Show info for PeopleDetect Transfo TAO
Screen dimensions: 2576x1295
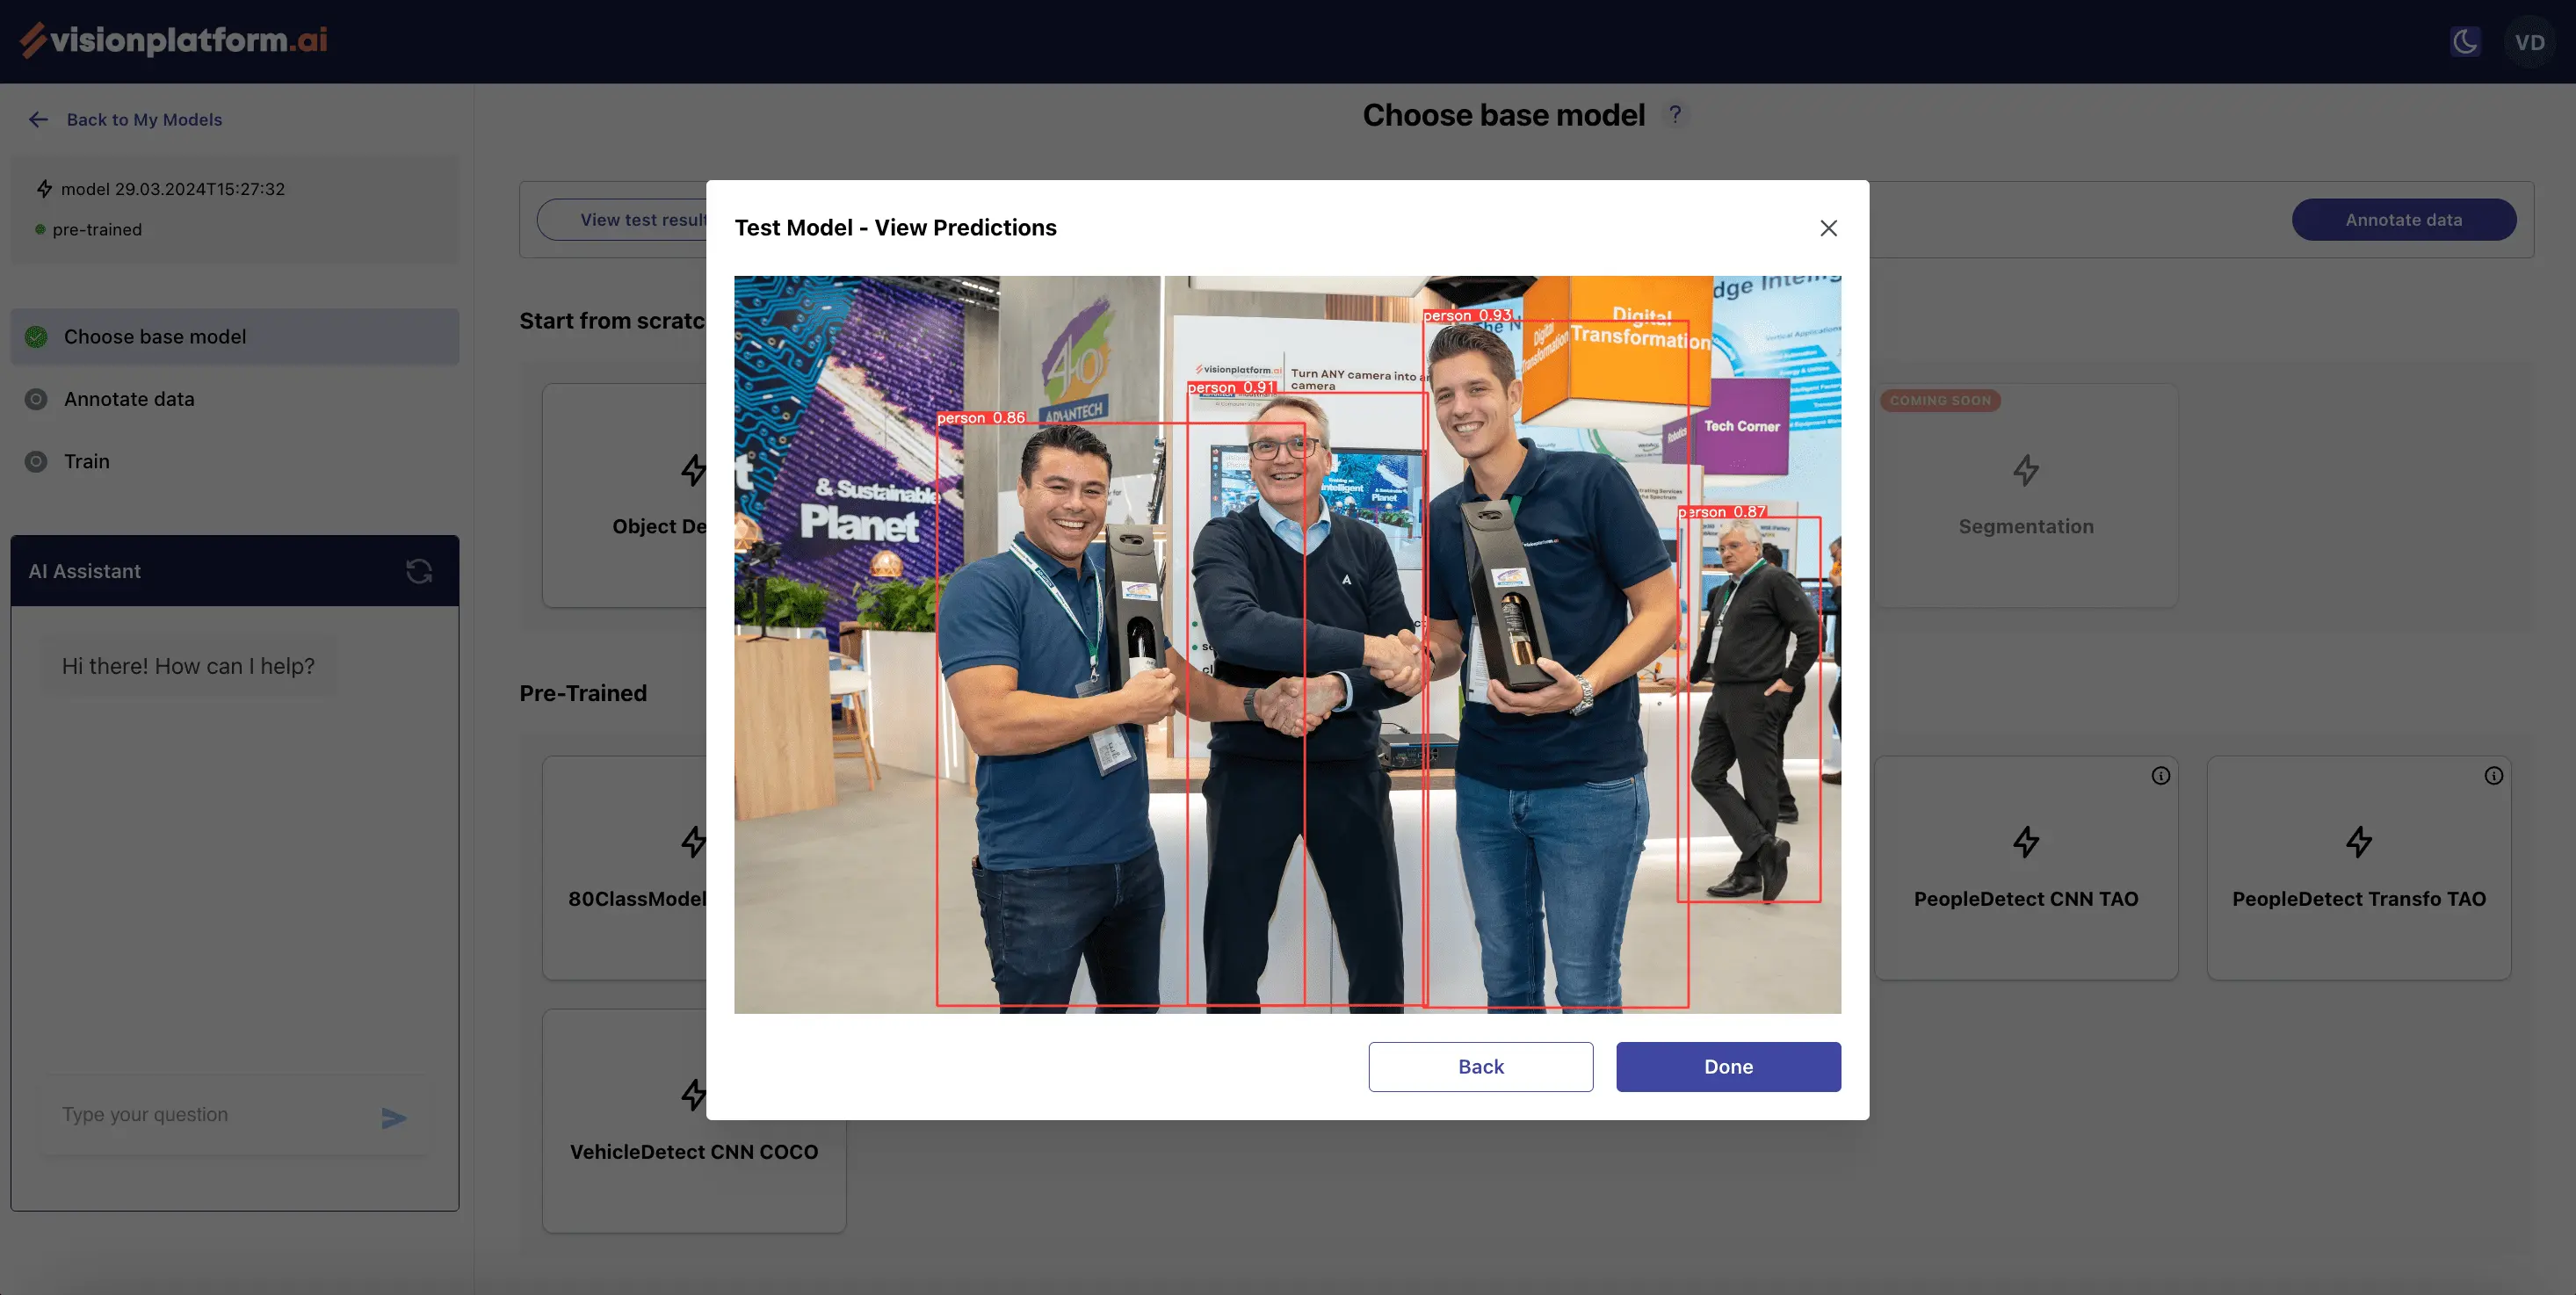point(2493,775)
